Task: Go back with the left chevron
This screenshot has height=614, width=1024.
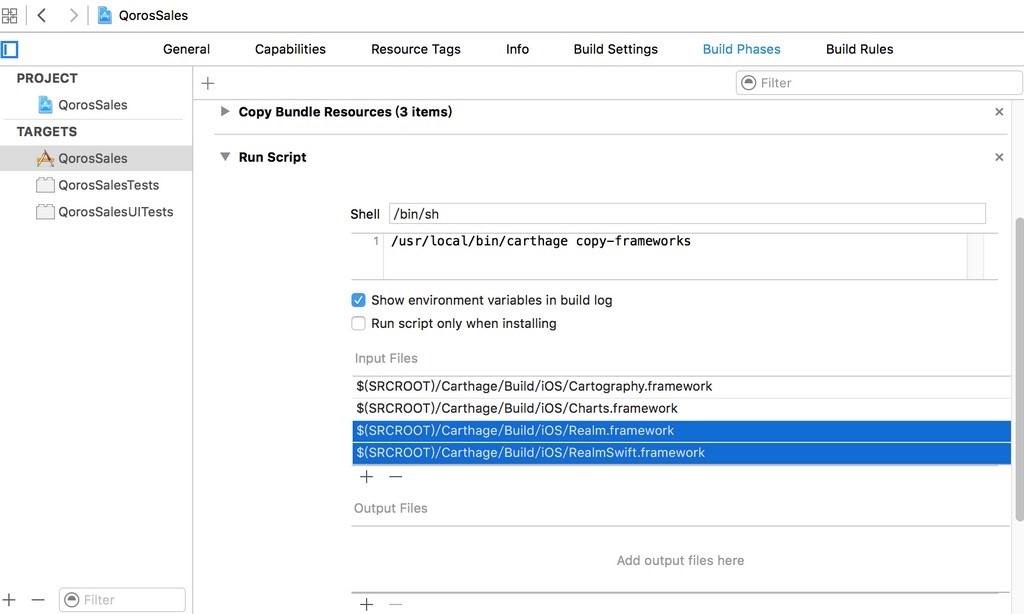Action: tap(42, 15)
